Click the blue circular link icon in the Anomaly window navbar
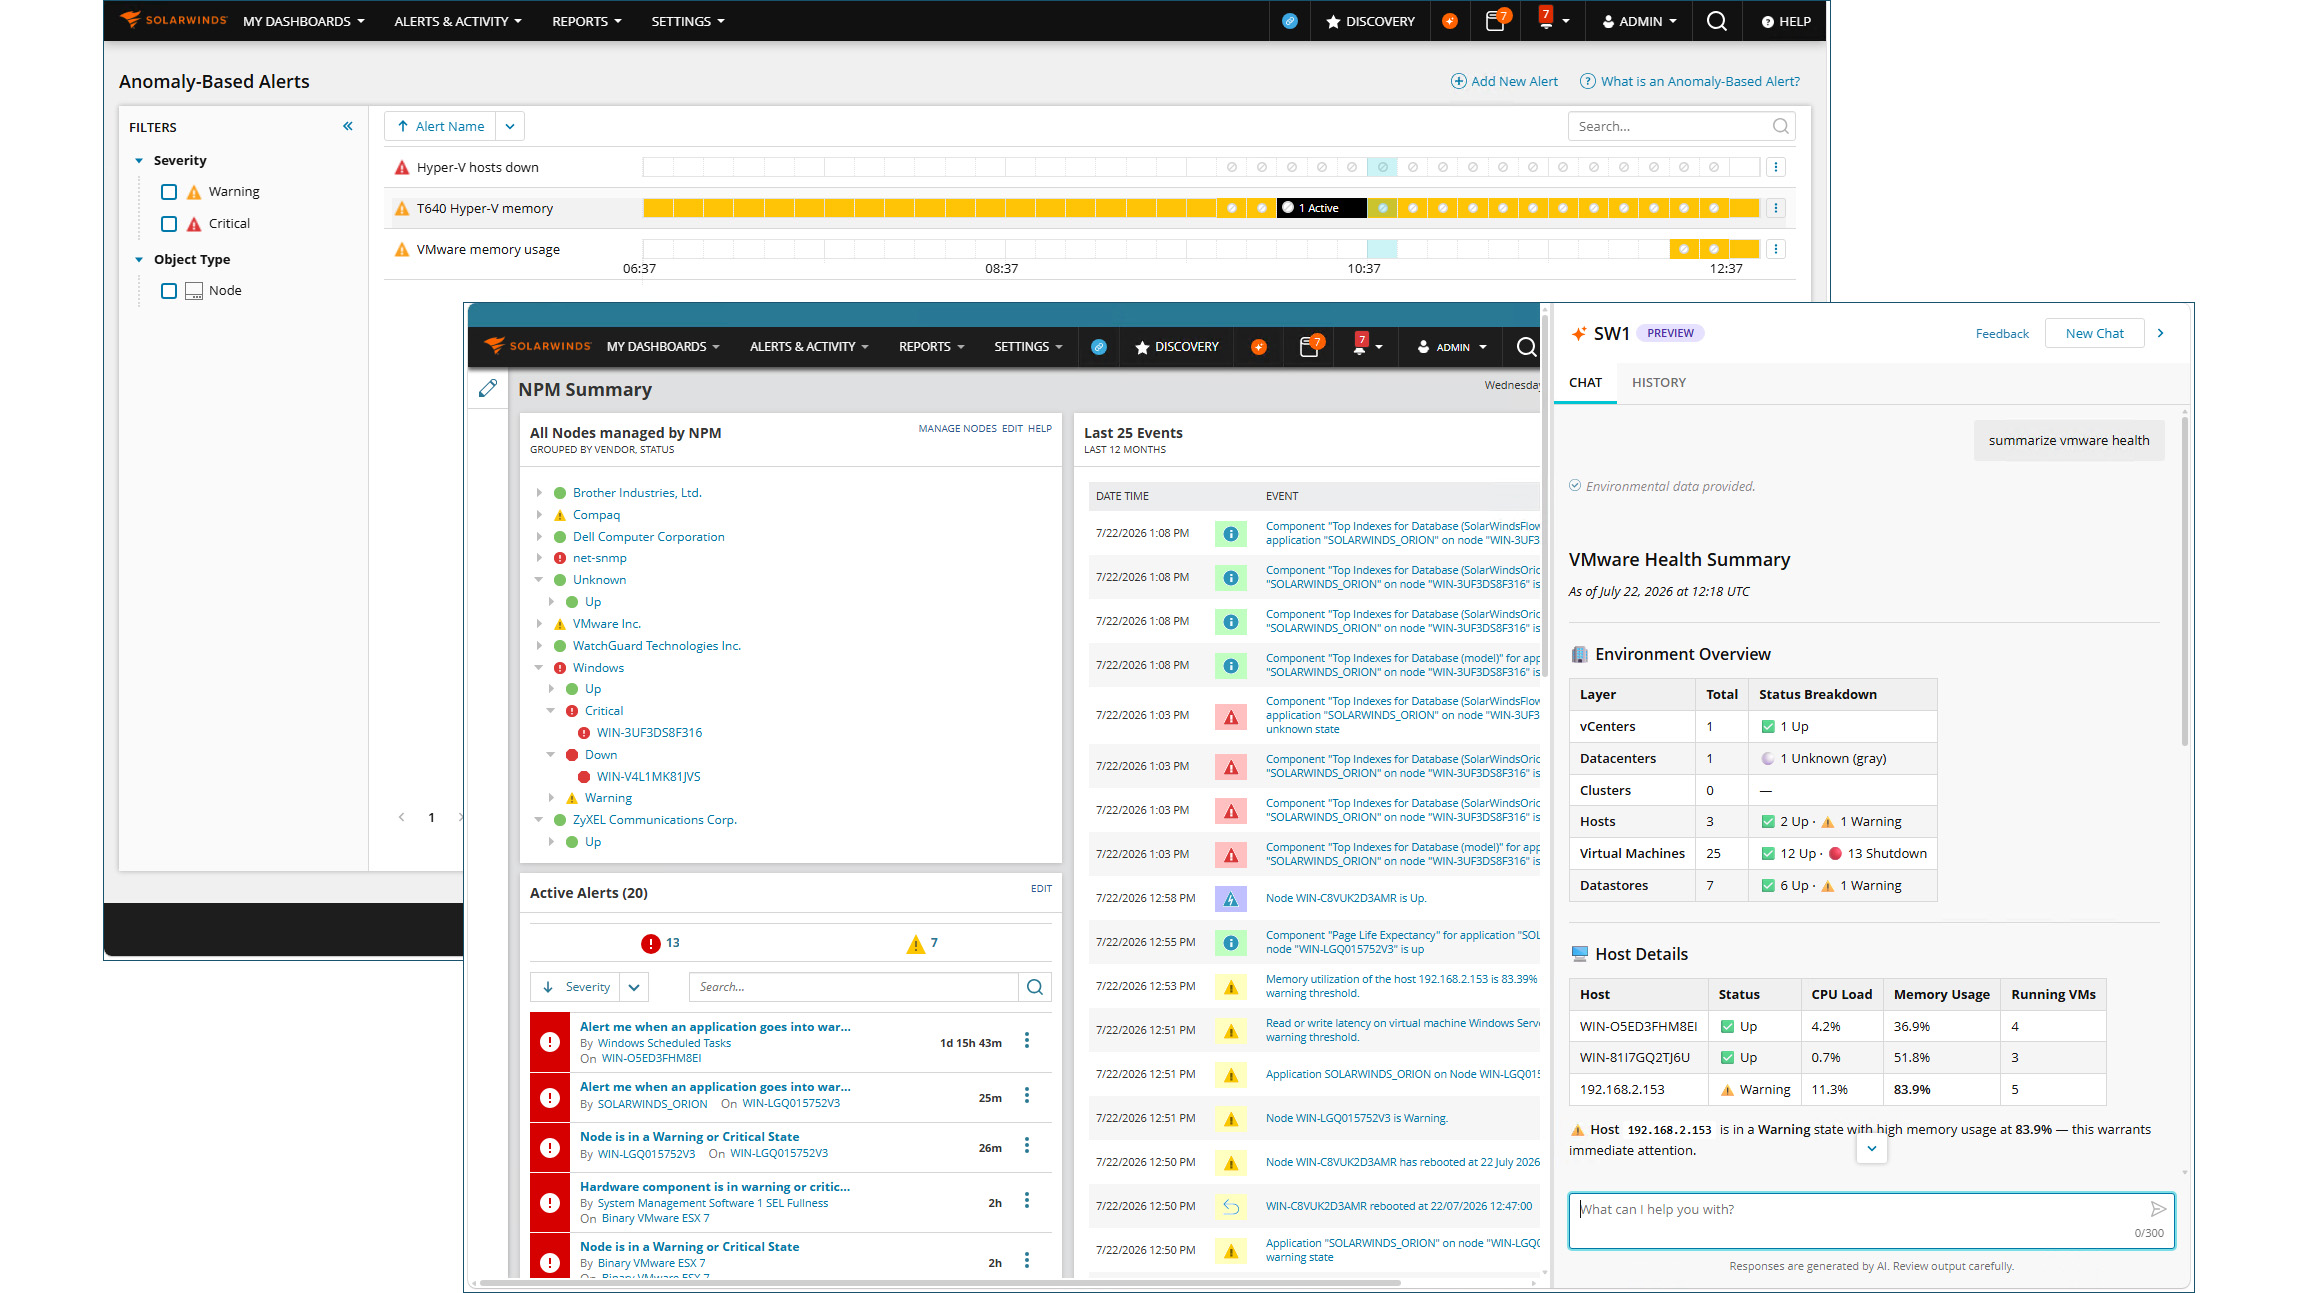 [x=1290, y=21]
